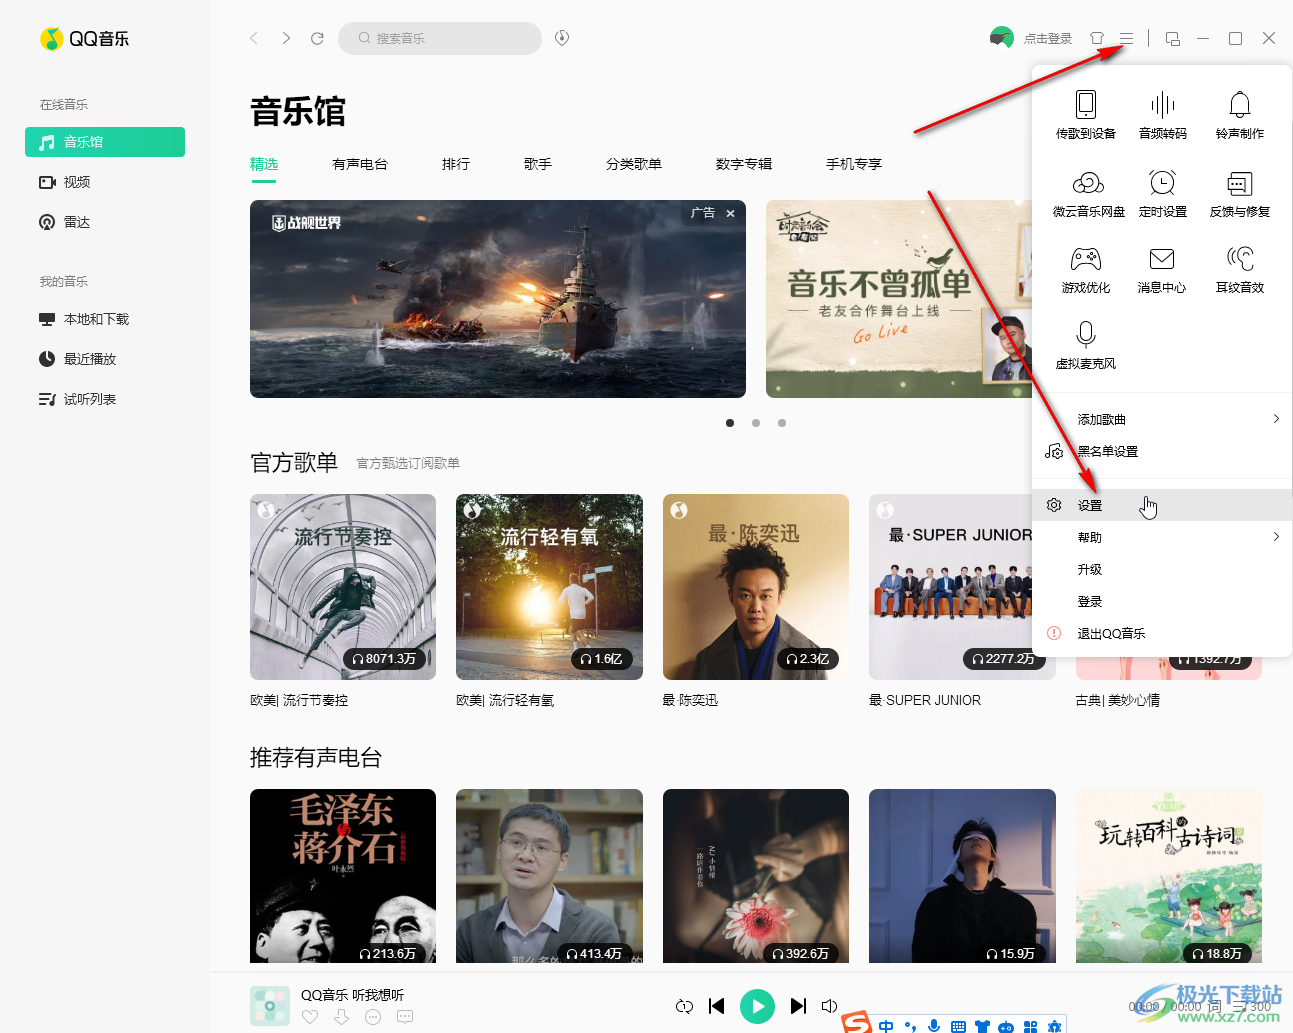
Task: Click the hamburger main menu icon
Action: click(x=1126, y=38)
